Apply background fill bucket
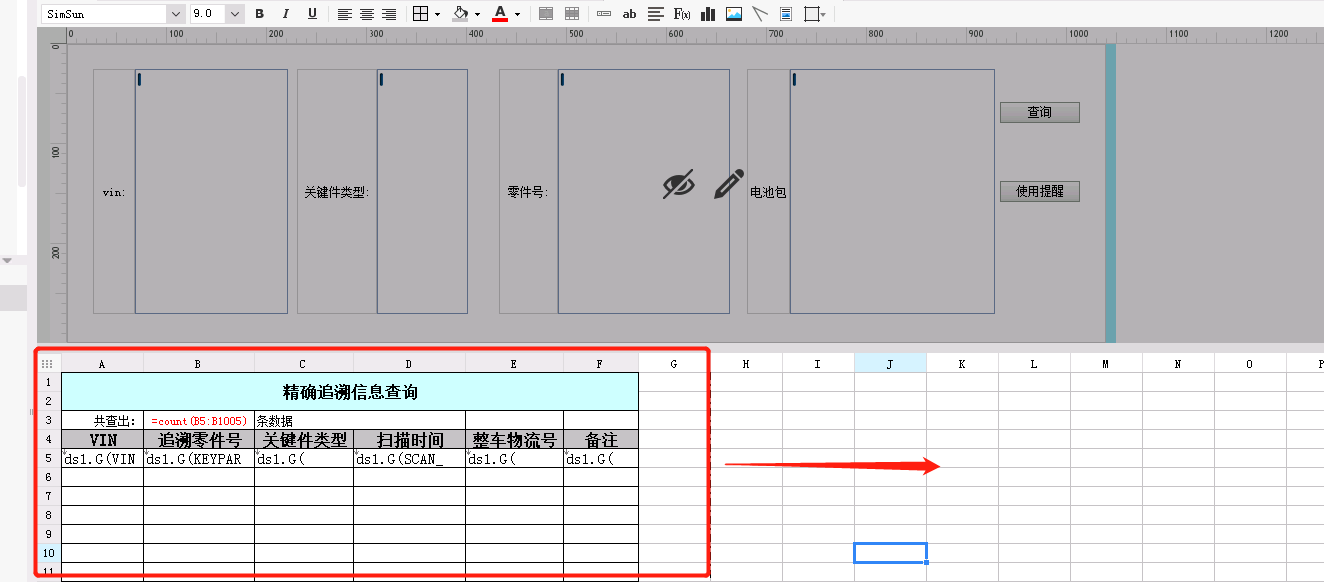The width and height of the screenshot is (1324, 582). click(460, 14)
